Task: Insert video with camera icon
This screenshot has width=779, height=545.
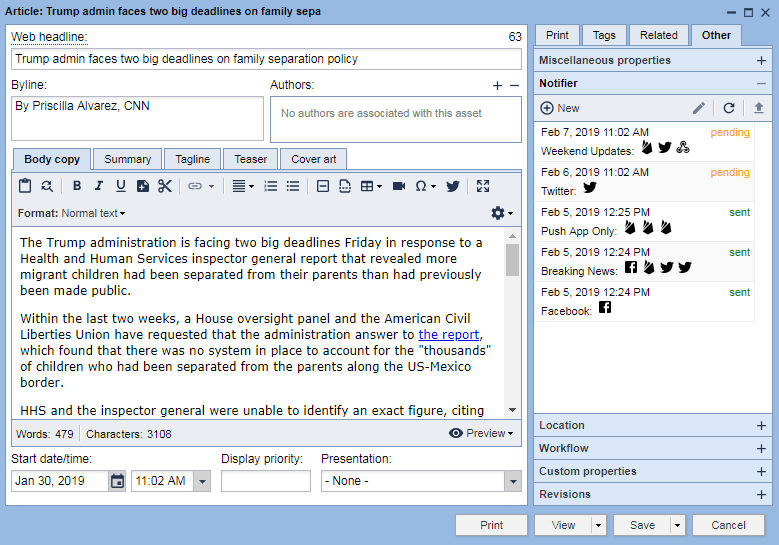Action: [x=399, y=186]
